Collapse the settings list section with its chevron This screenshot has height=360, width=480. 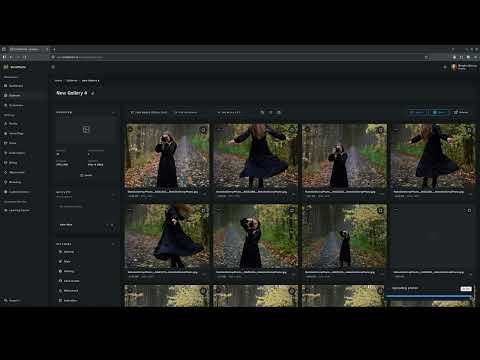click(113, 244)
